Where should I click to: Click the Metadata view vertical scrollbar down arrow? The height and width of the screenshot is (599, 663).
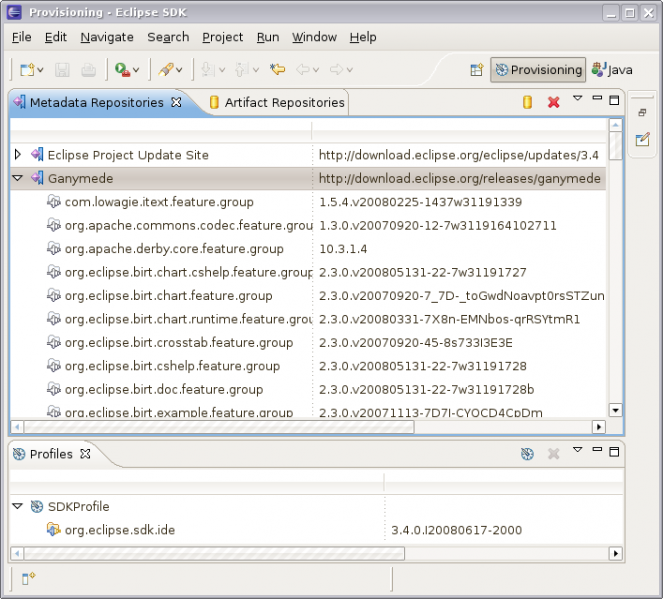(x=616, y=410)
